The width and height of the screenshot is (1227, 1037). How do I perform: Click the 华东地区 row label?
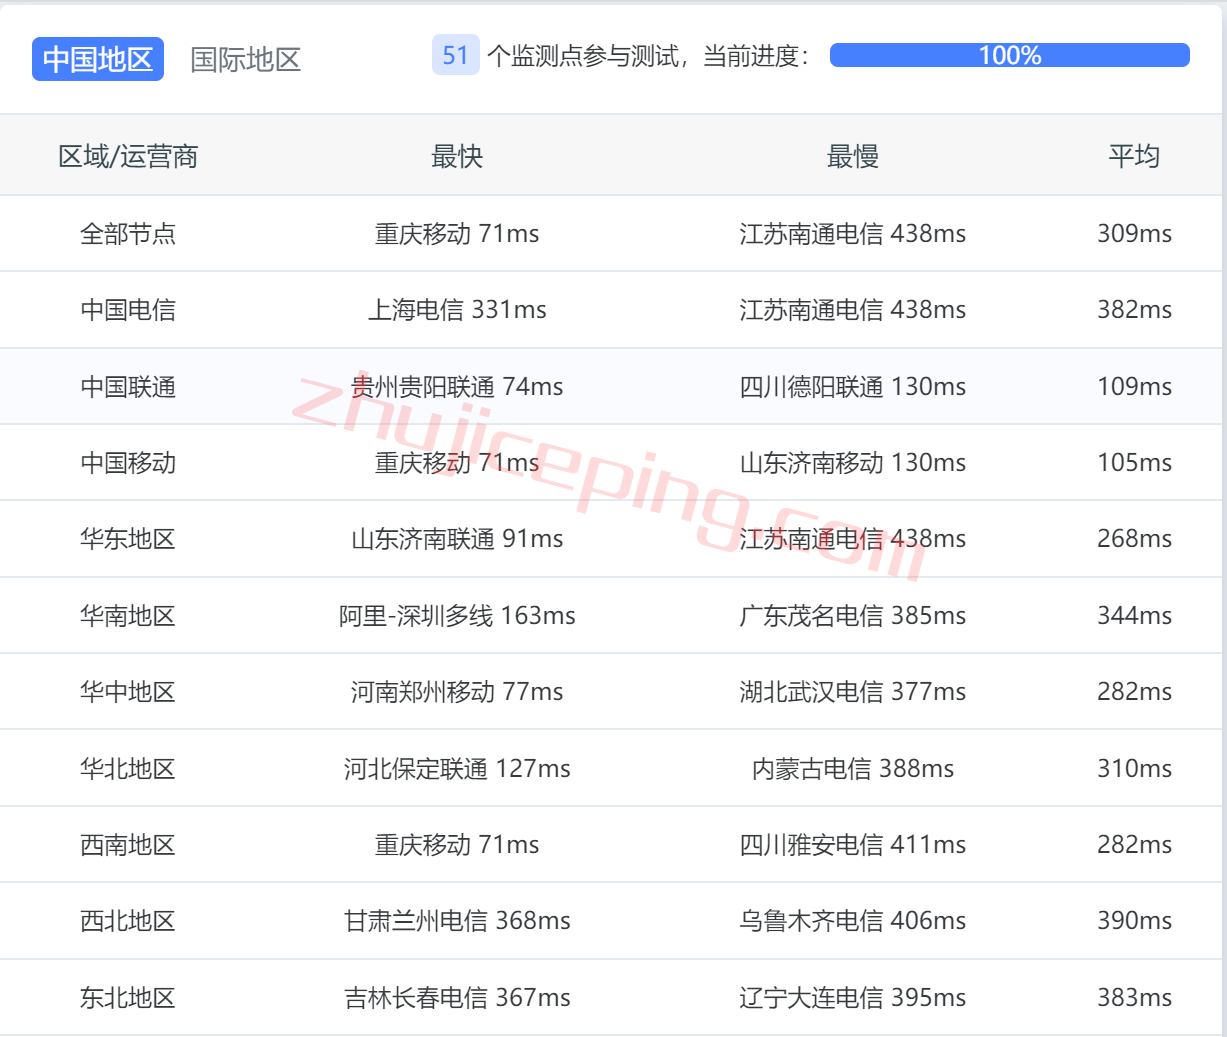click(128, 539)
